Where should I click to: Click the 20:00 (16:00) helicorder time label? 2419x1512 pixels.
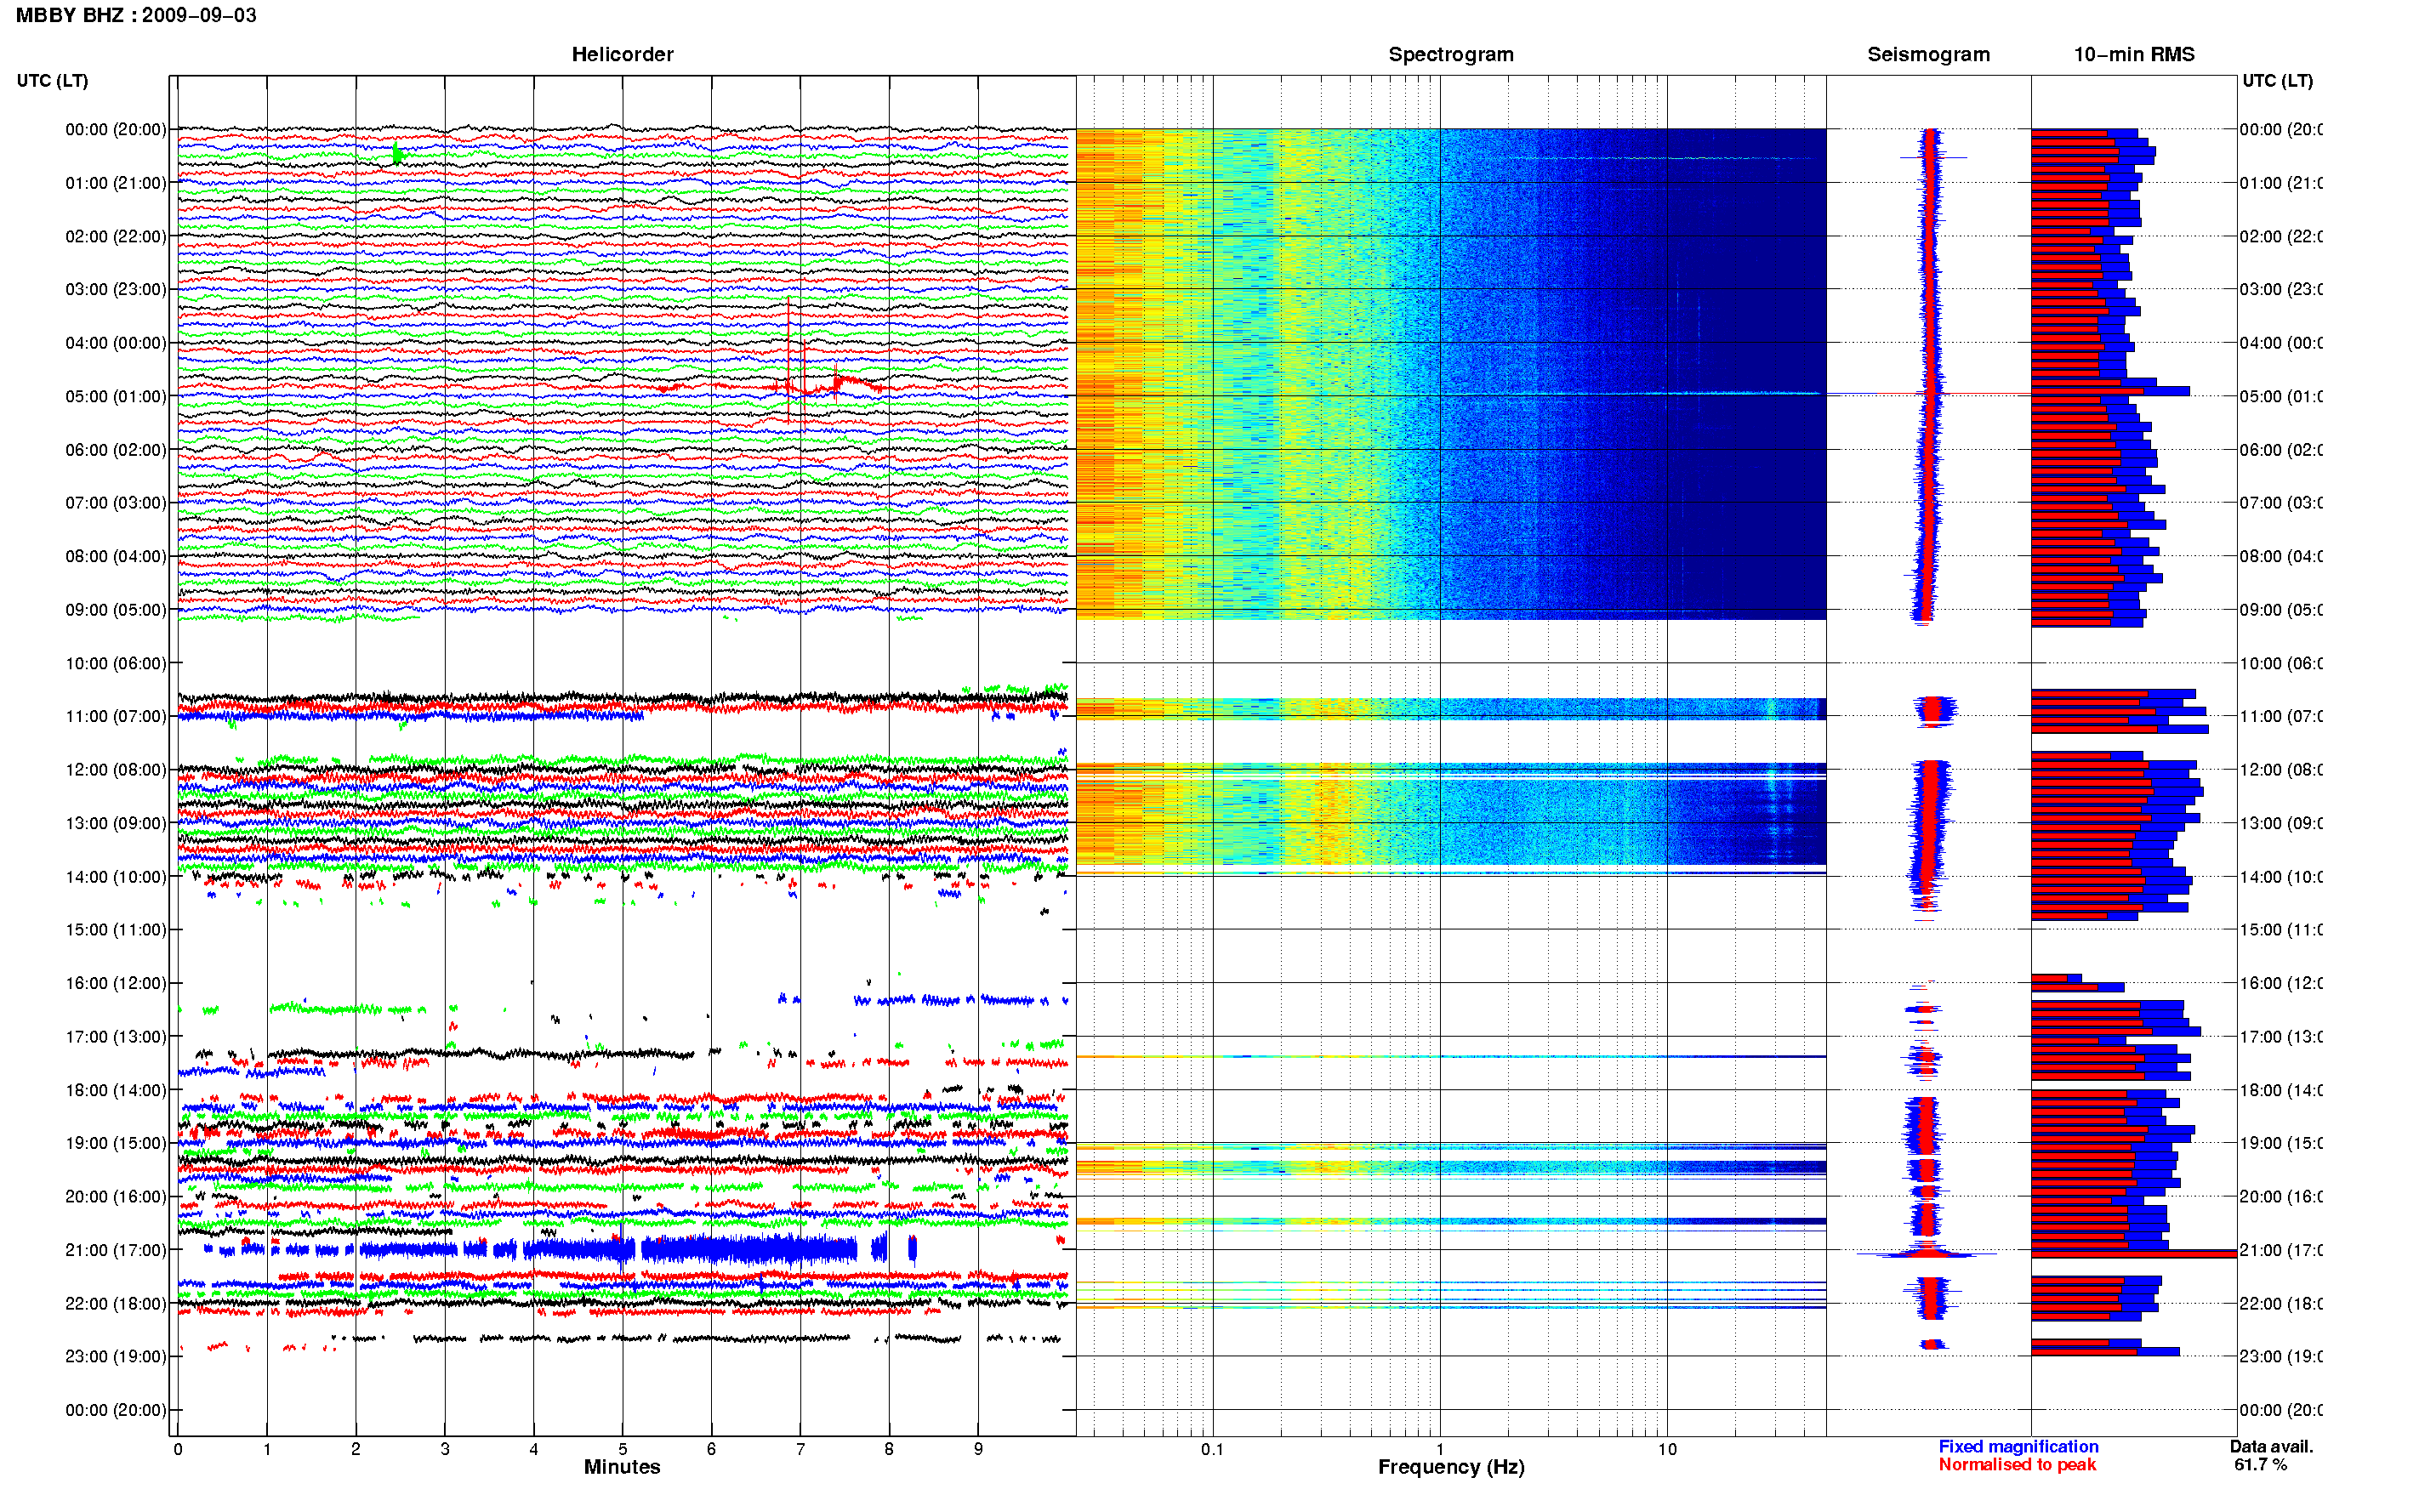point(116,1196)
